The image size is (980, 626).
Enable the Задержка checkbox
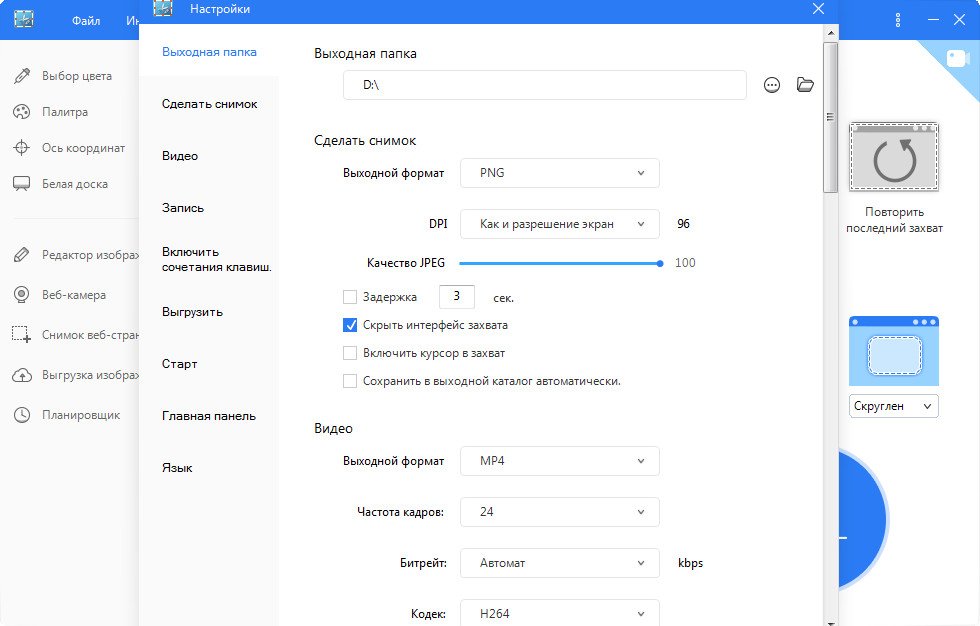tap(350, 297)
